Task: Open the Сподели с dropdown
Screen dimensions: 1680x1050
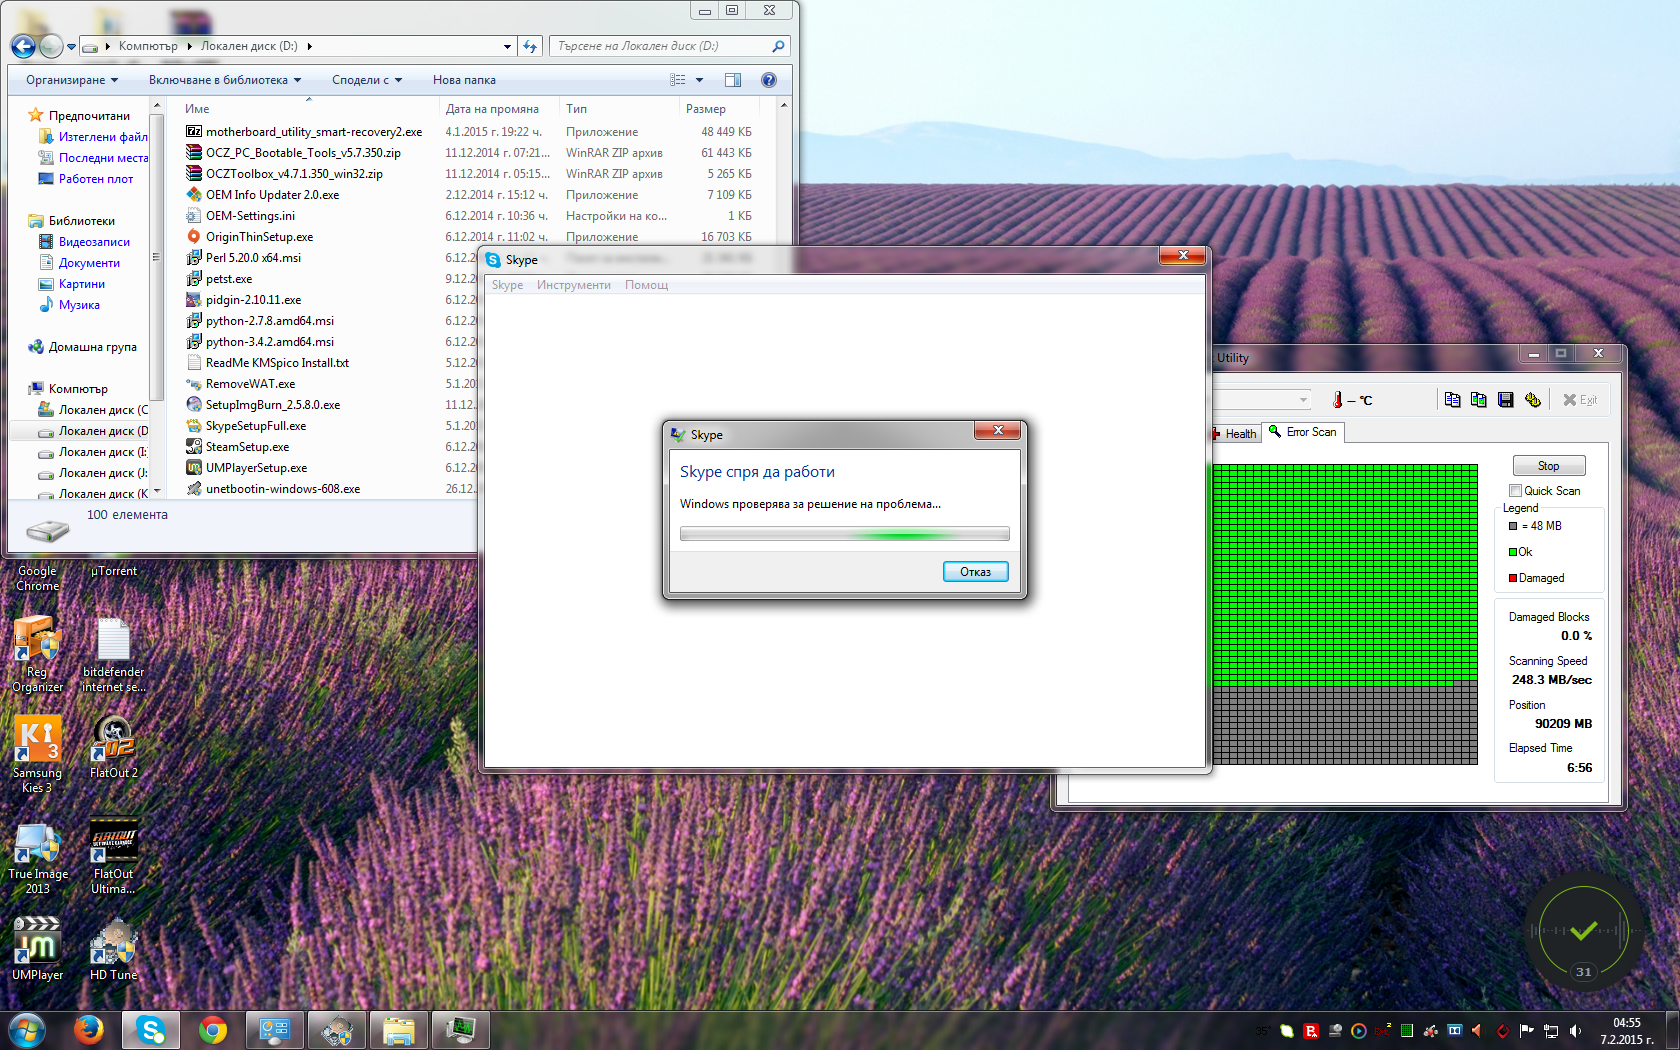Action: [x=367, y=80]
